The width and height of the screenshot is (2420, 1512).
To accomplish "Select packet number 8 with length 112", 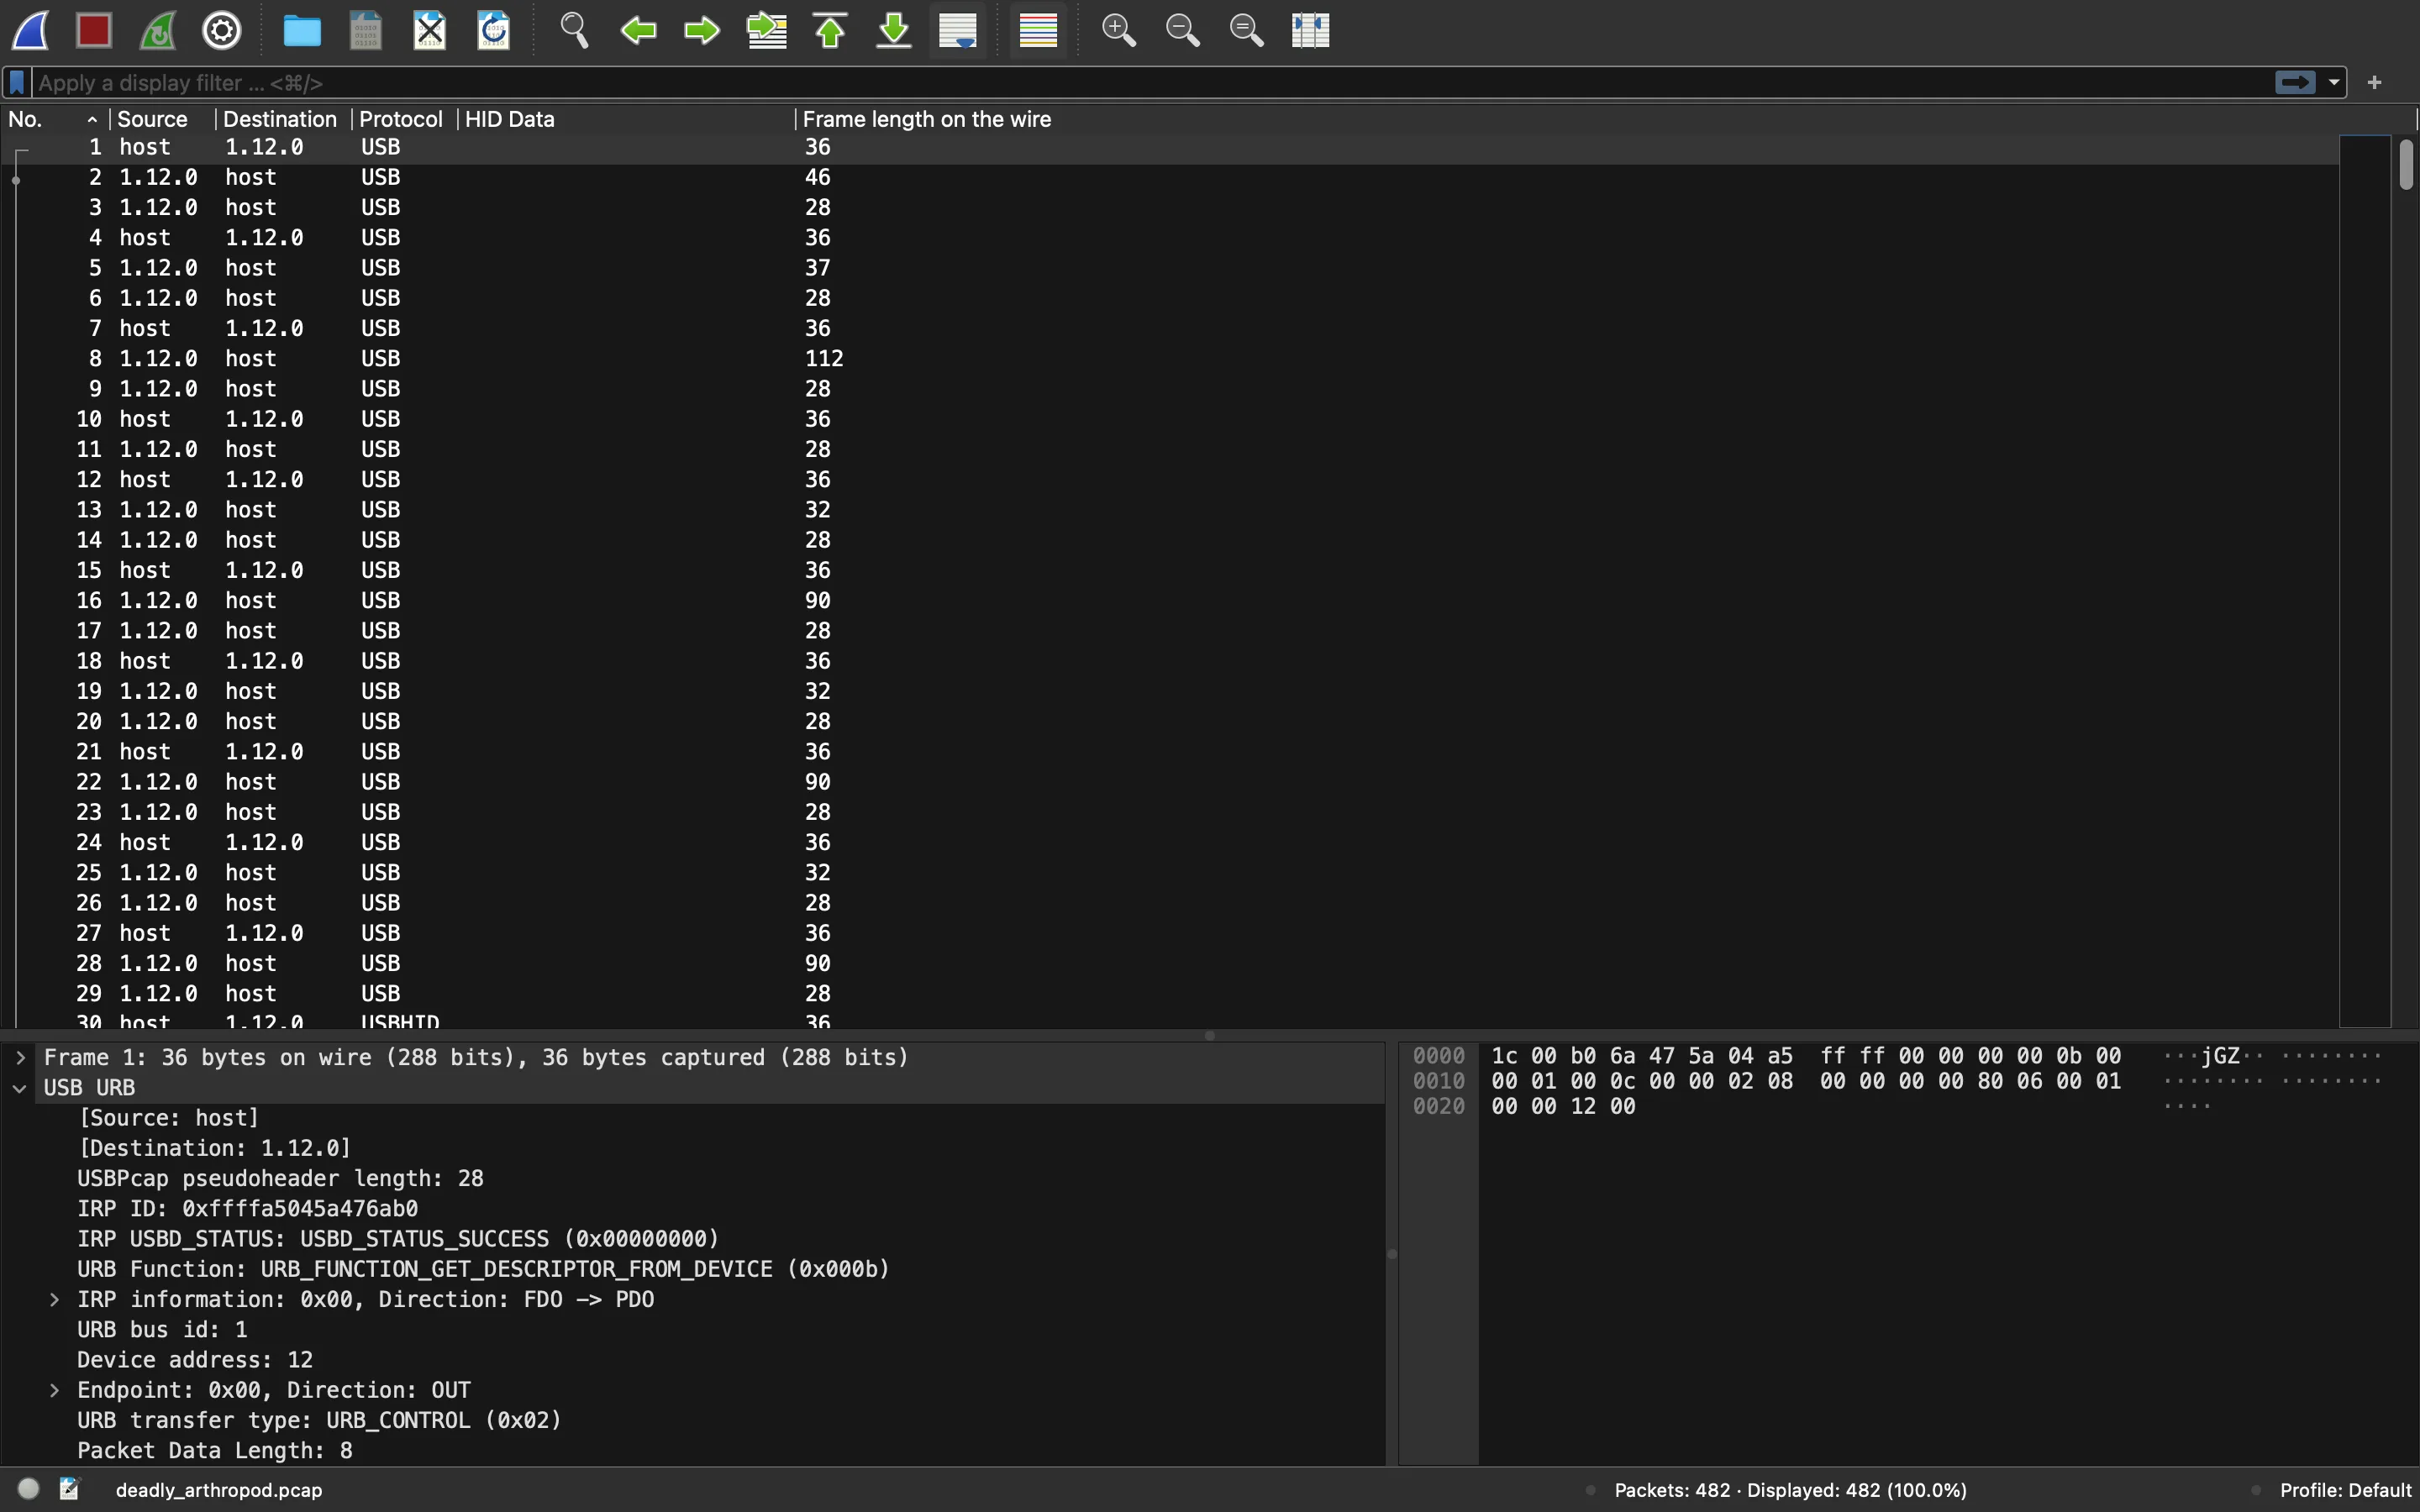I will point(1170,358).
